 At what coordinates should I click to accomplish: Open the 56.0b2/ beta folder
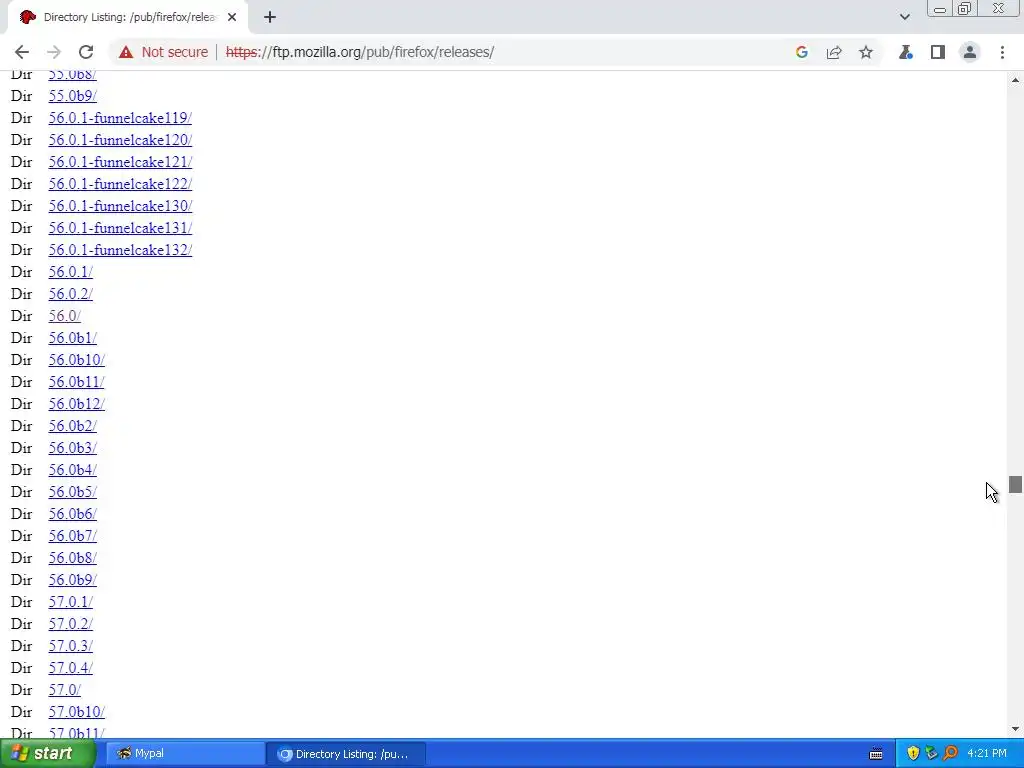click(x=72, y=426)
